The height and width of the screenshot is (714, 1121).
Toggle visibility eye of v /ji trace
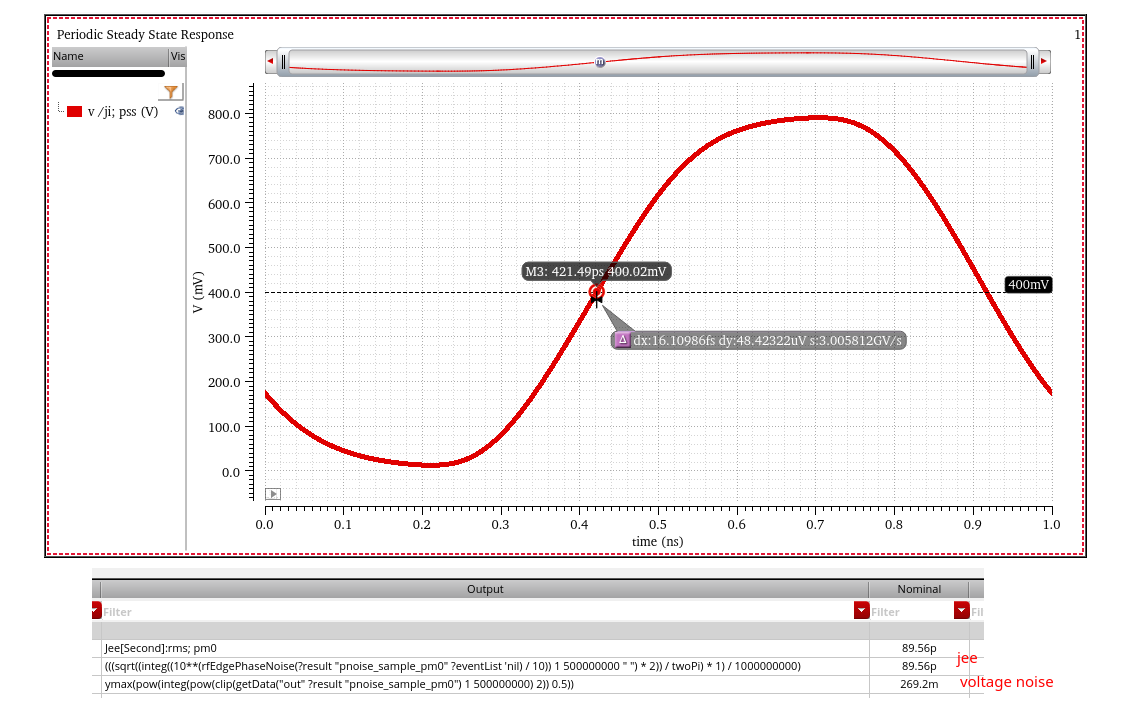tap(180, 111)
